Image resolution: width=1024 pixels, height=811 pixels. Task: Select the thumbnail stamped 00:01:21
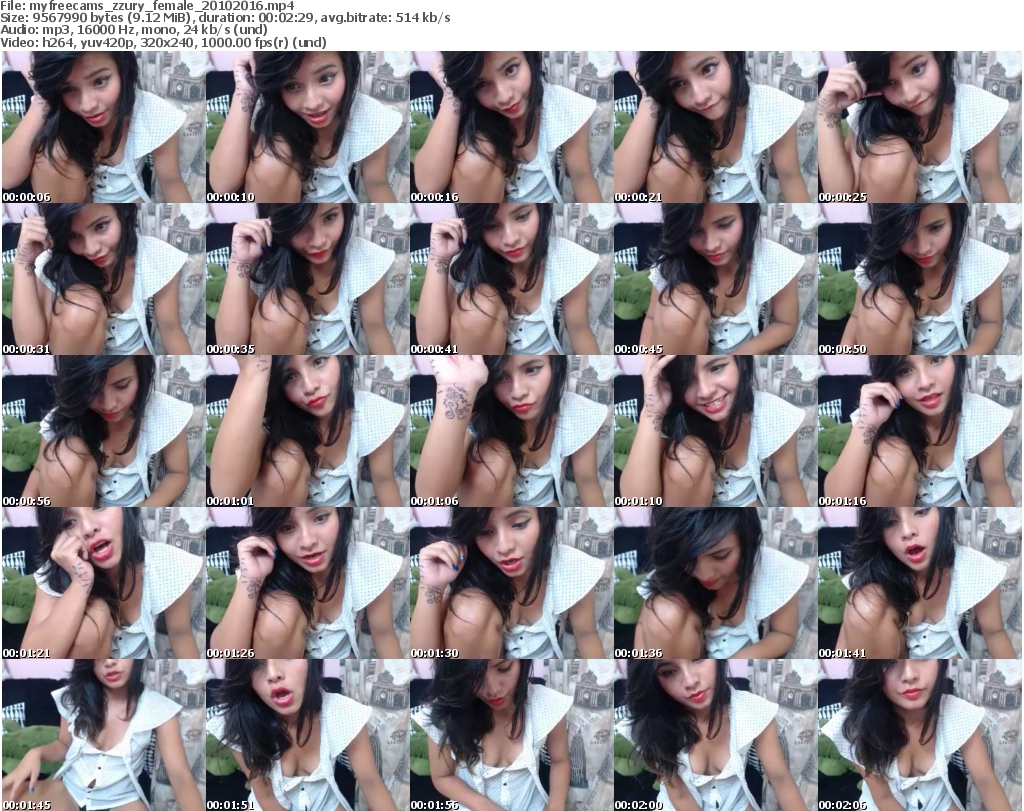103,584
